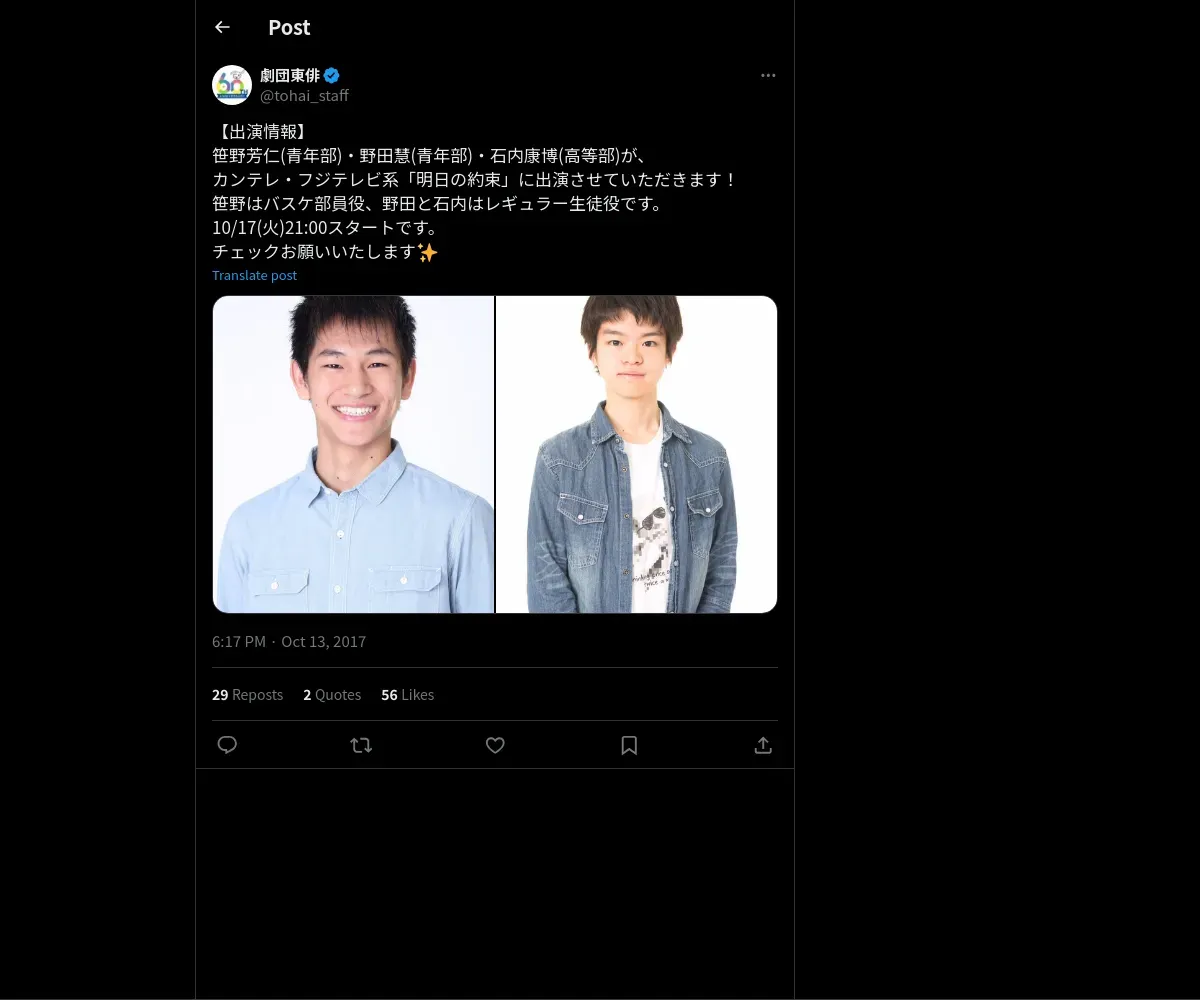
Task: Click the @tohai_staff handle
Action: 304,96
